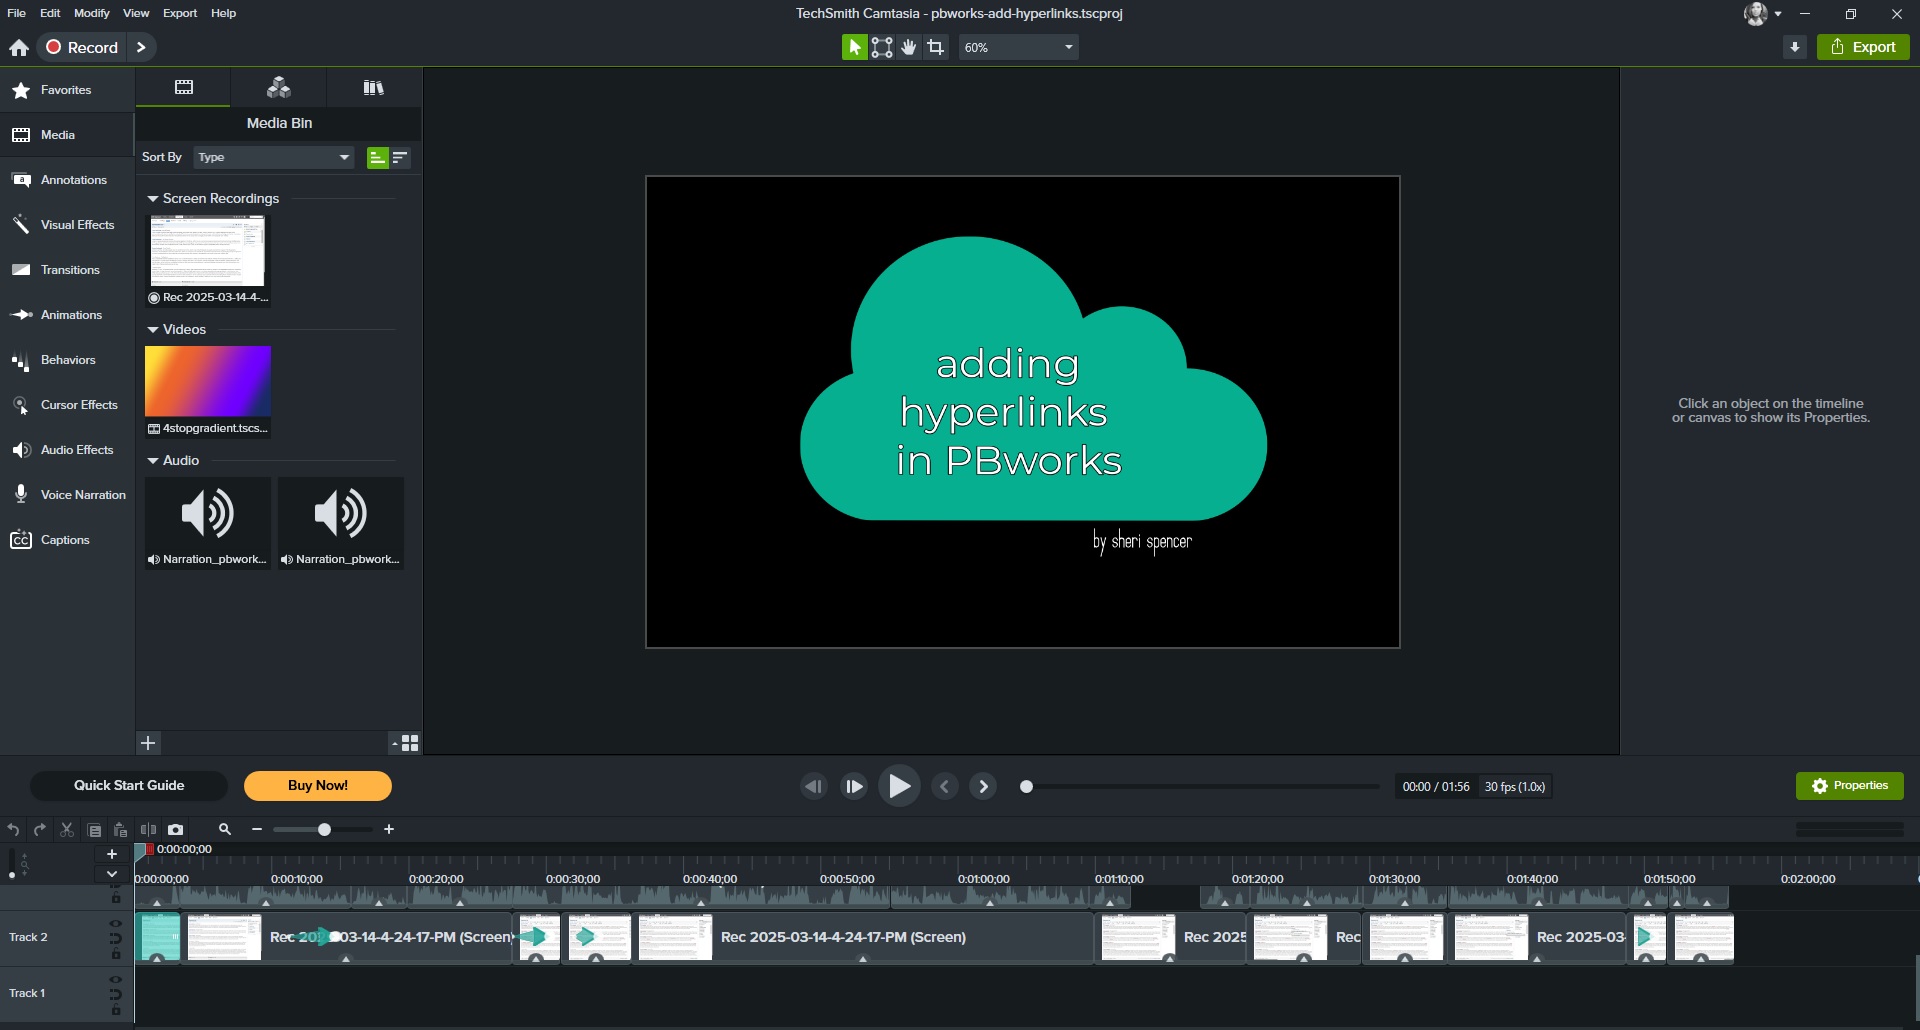Screen dimensions: 1920x1030
Task: Lock Track 1 with padlock icon
Action: click(116, 1011)
